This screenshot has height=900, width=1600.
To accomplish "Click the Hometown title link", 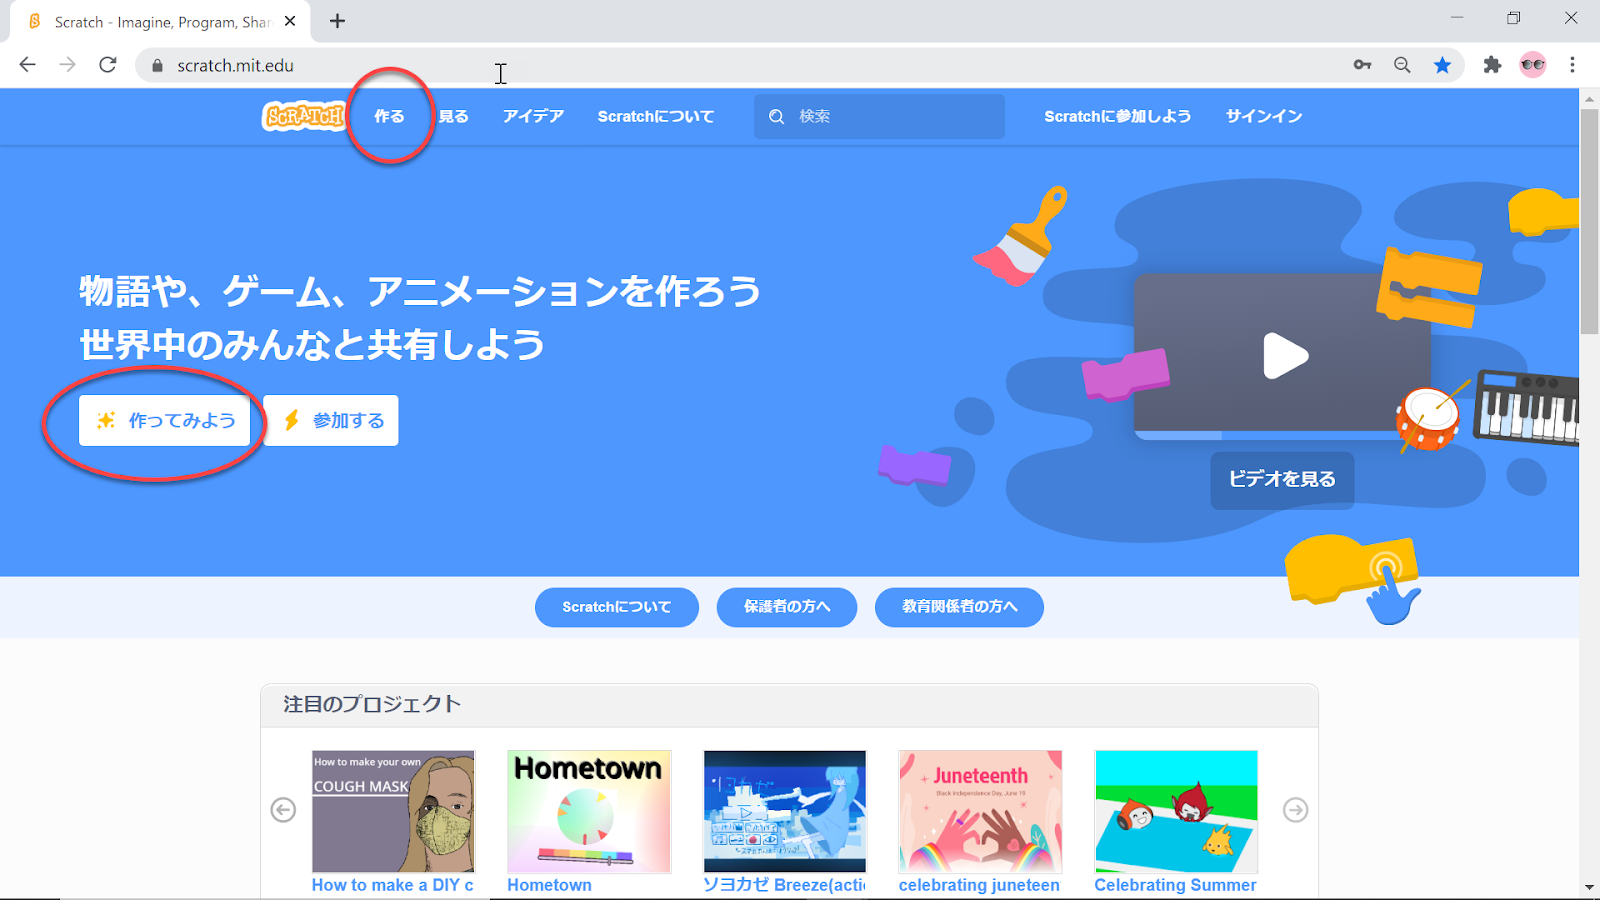I will [x=549, y=885].
